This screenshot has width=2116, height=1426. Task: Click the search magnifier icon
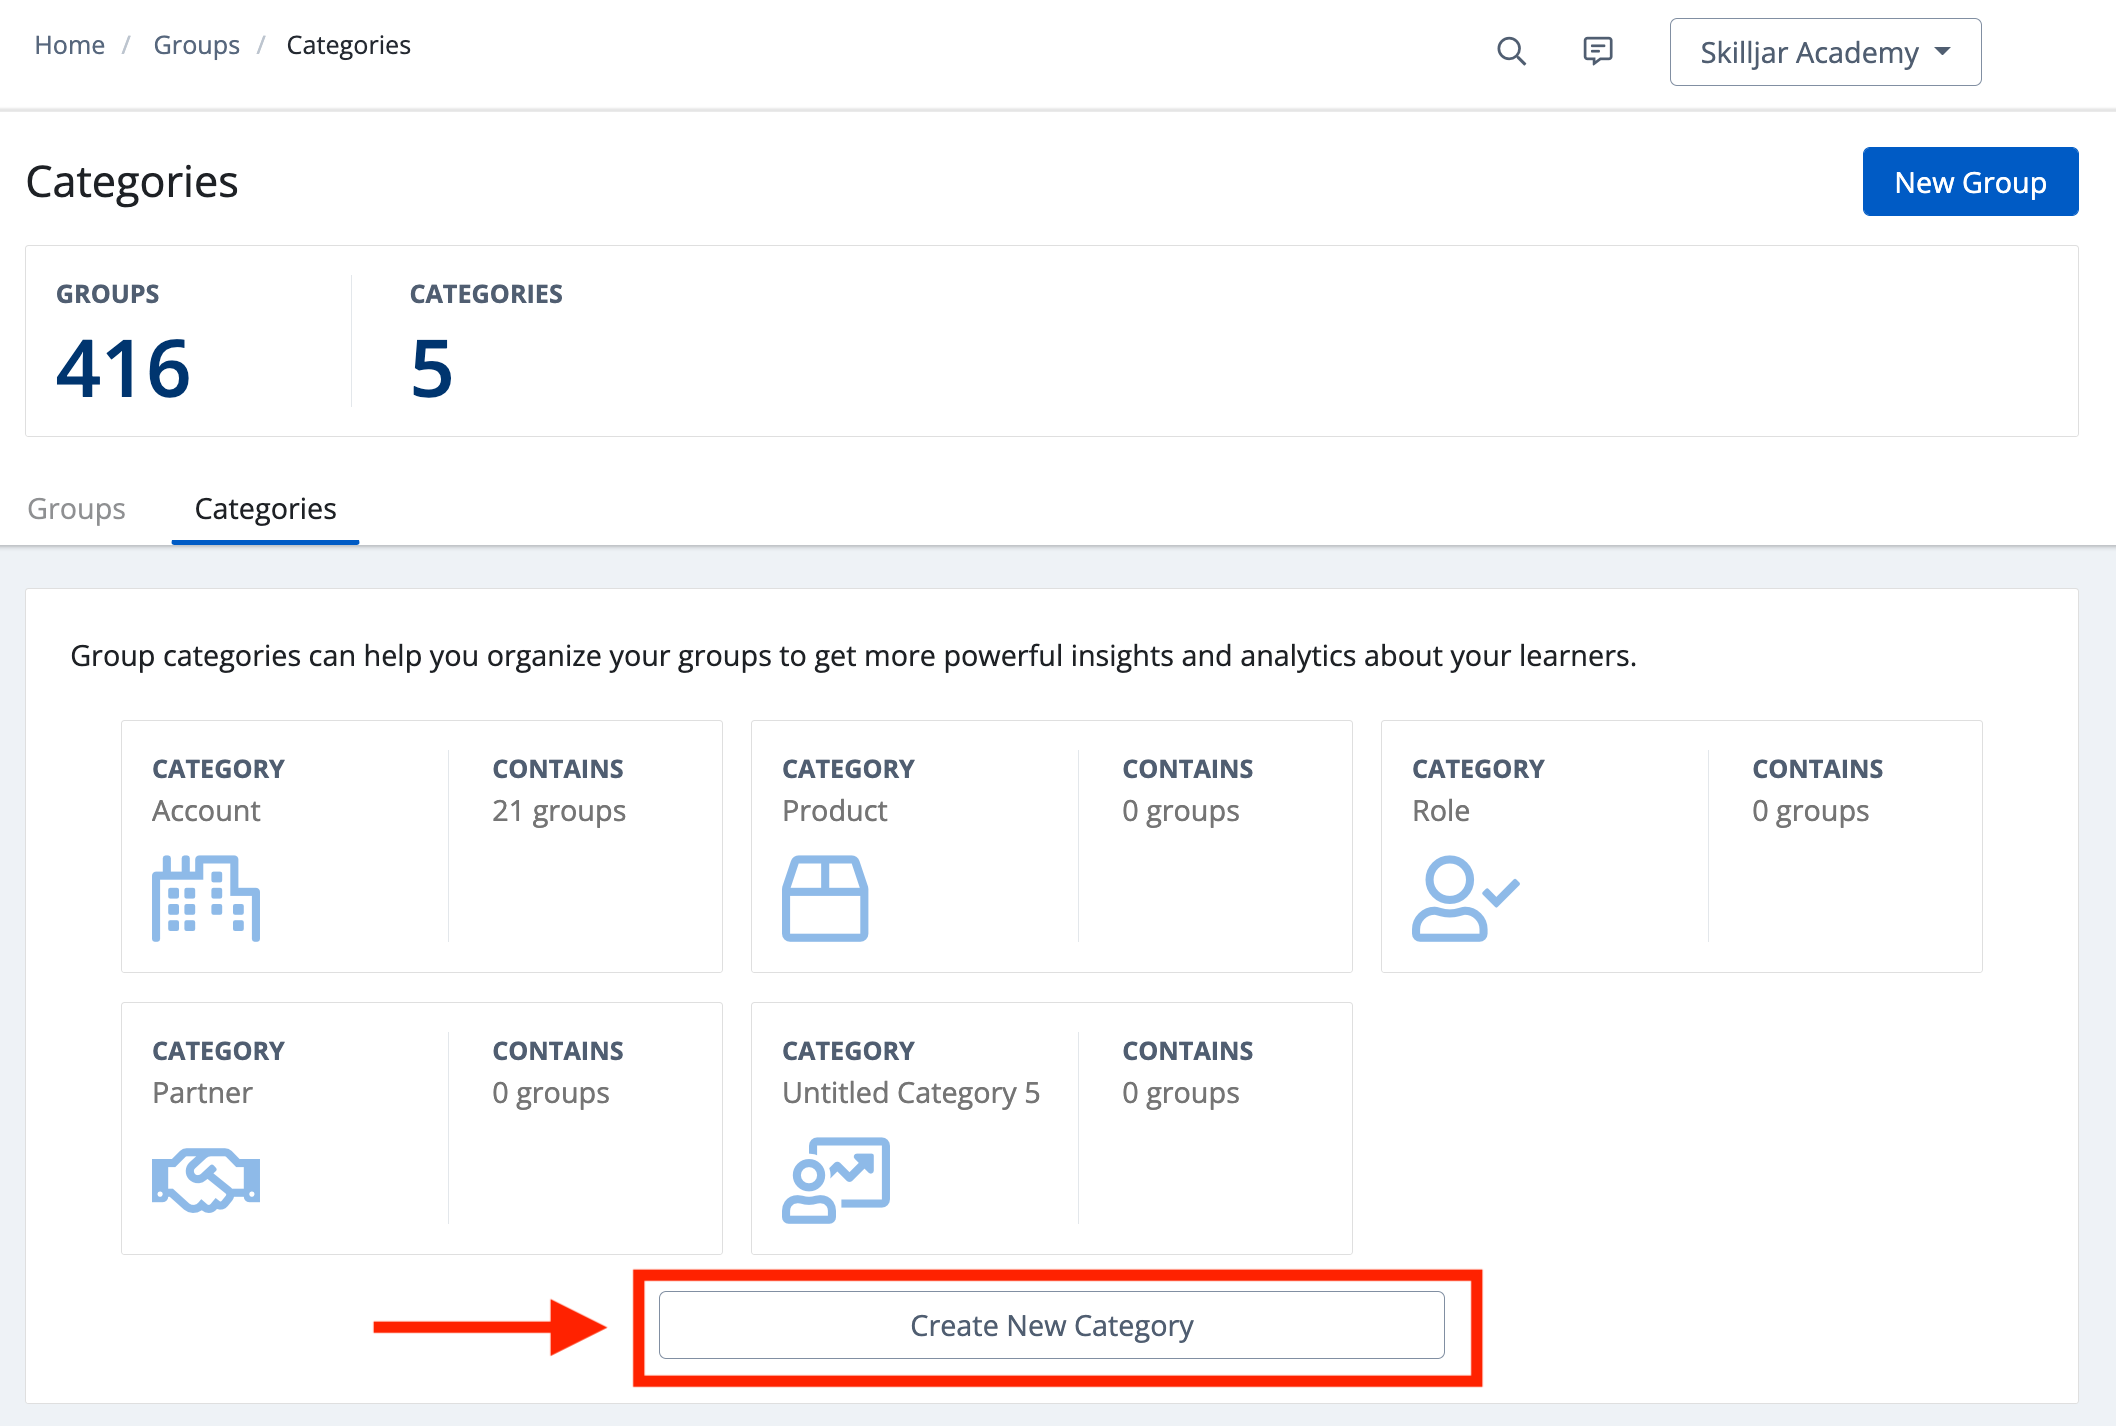[1511, 51]
